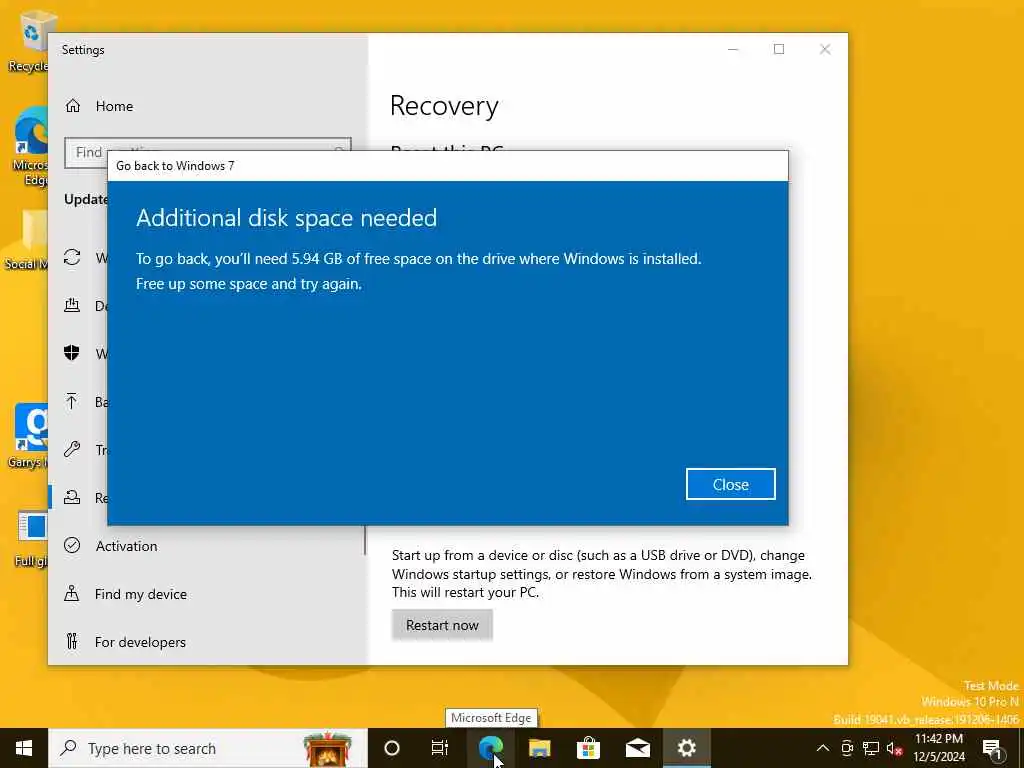Click the Settings gear in the taskbar
This screenshot has height=768, width=1024.
[x=686, y=748]
